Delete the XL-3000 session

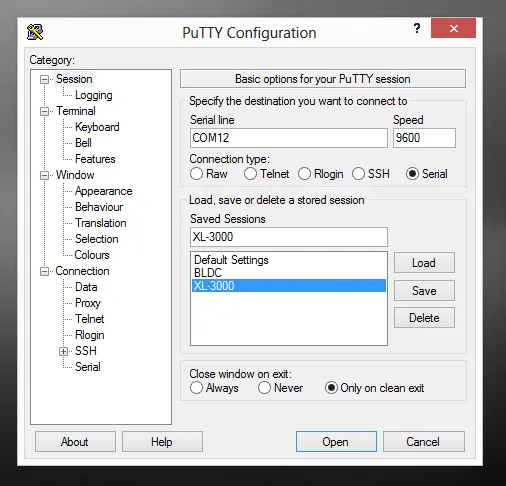click(x=424, y=318)
